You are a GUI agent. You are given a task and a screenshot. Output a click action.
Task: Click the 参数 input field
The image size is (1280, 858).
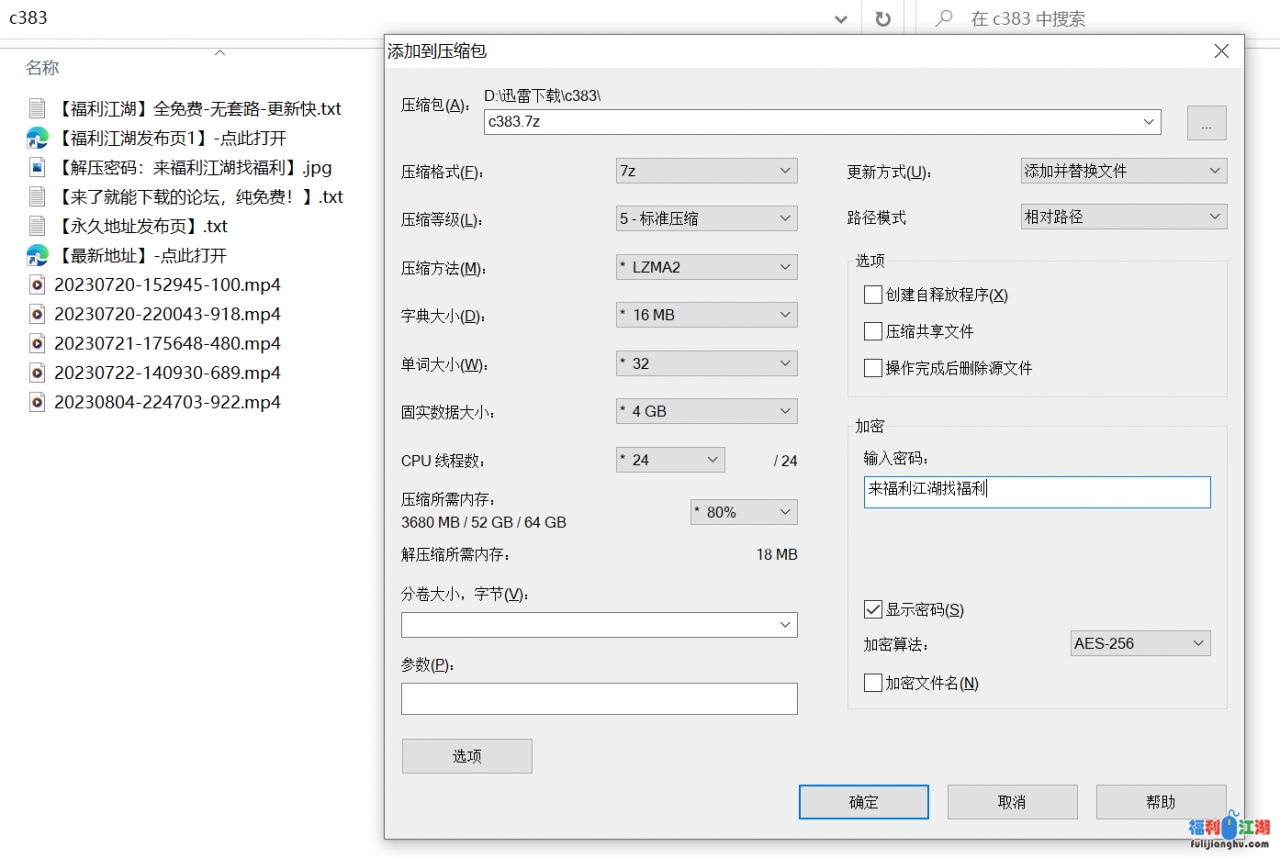click(x=599, y=699)
